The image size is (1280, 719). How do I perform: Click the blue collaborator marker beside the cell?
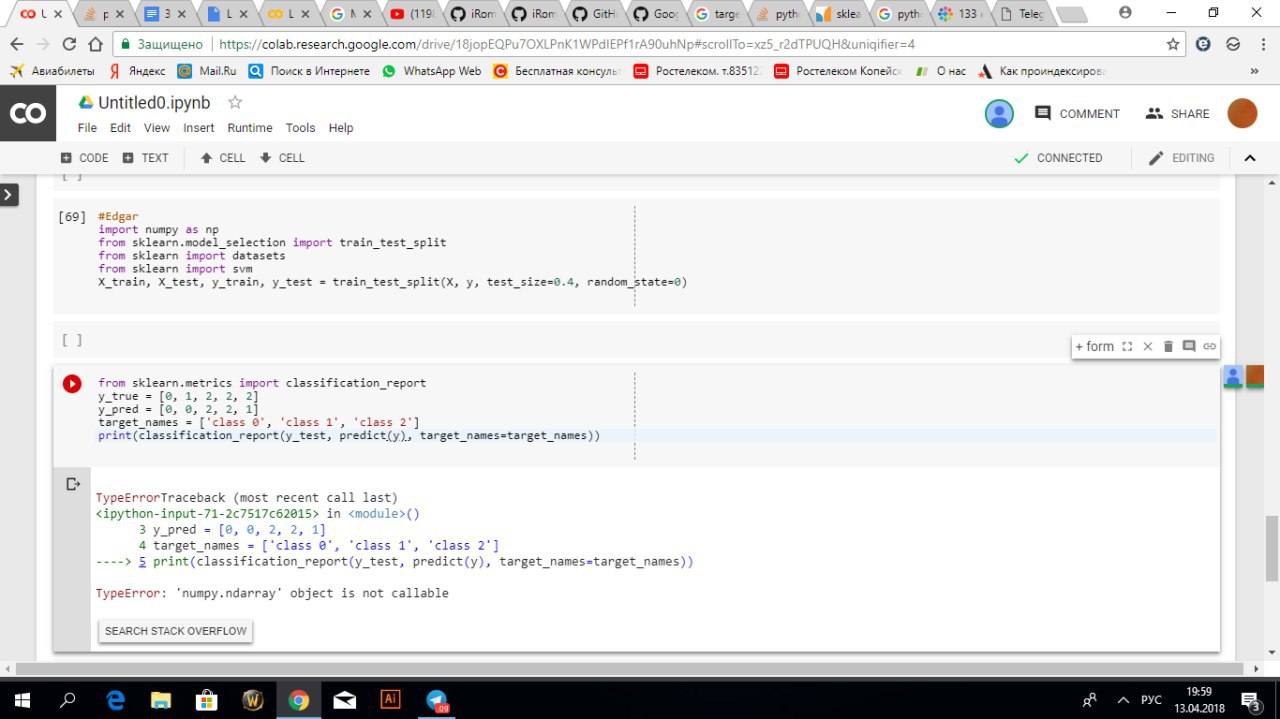[1233, 376]
